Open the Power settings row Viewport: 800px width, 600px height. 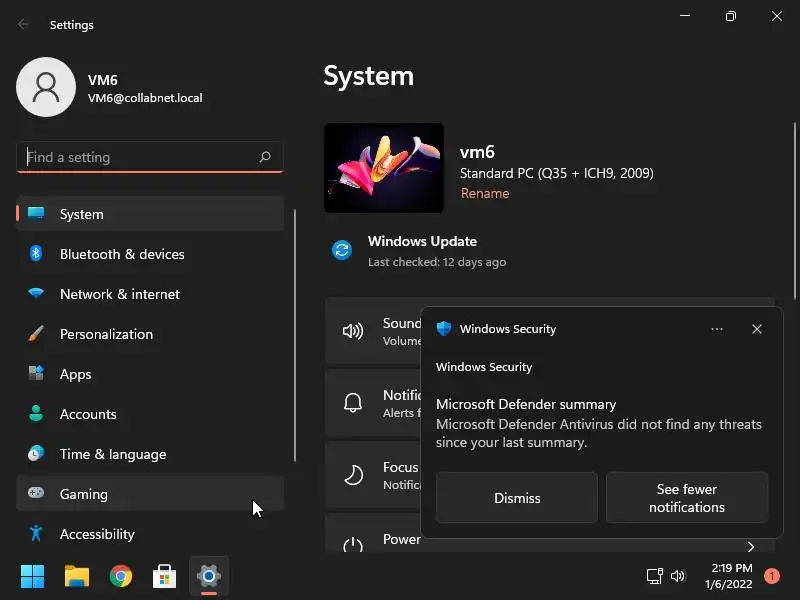549,534
